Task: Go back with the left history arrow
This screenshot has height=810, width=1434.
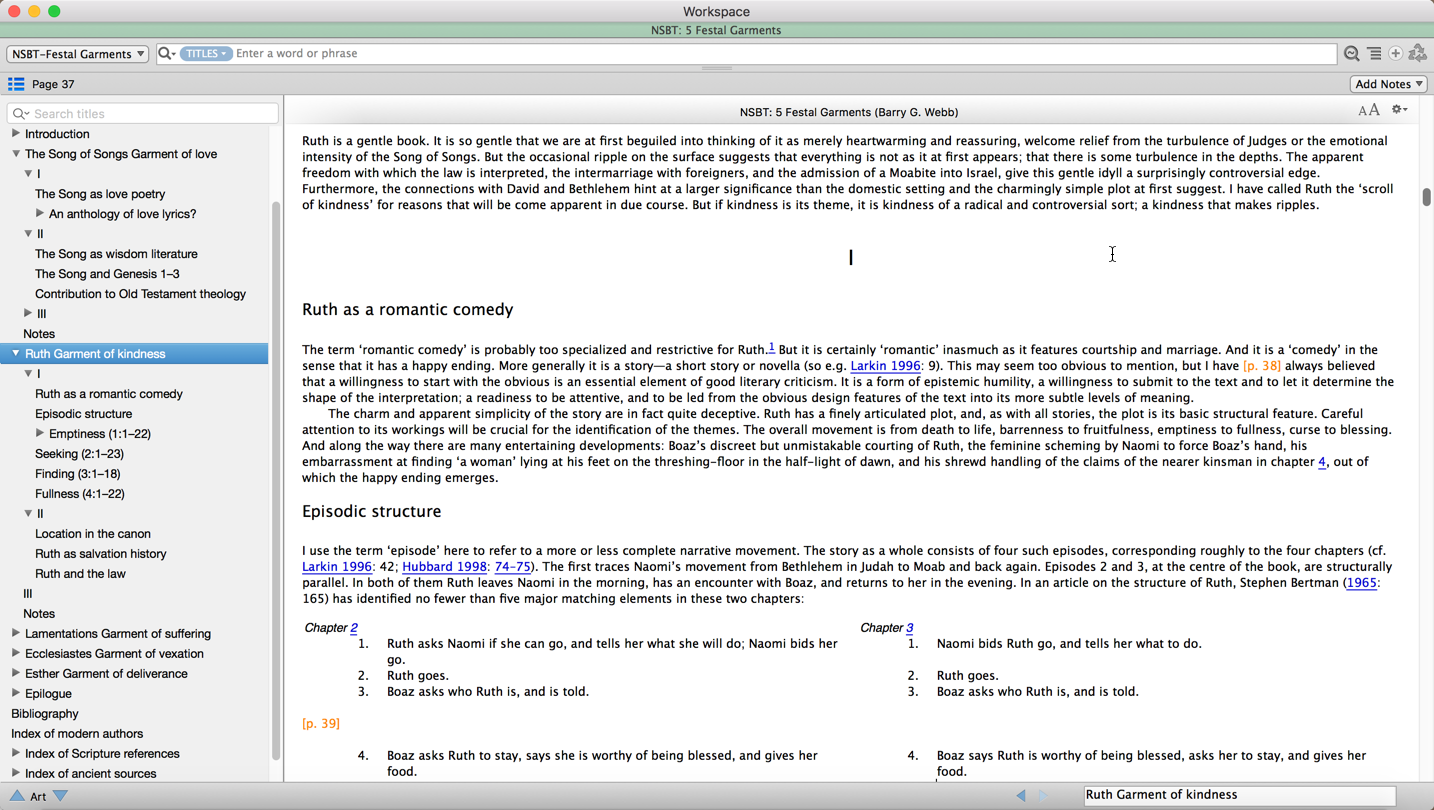Action: pos(1020,796)
